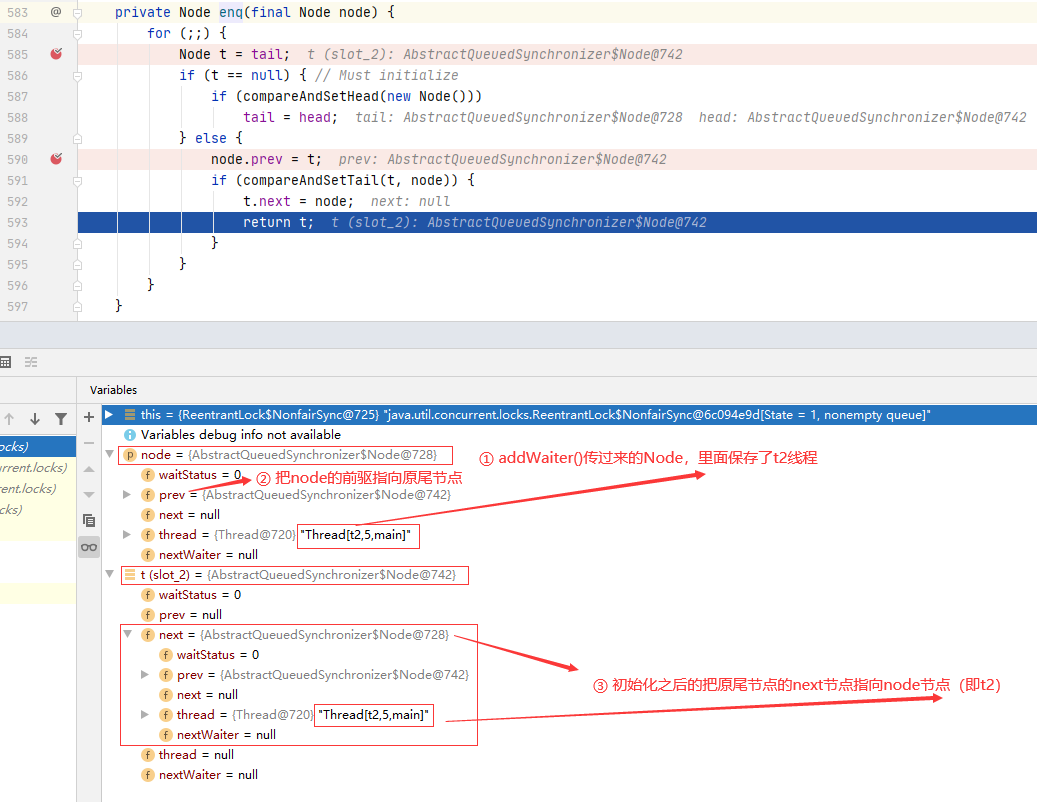Click the highlighted 'return t;' line 593
1037x802 pixels.
pyautogui.click(x=557, y=222)
